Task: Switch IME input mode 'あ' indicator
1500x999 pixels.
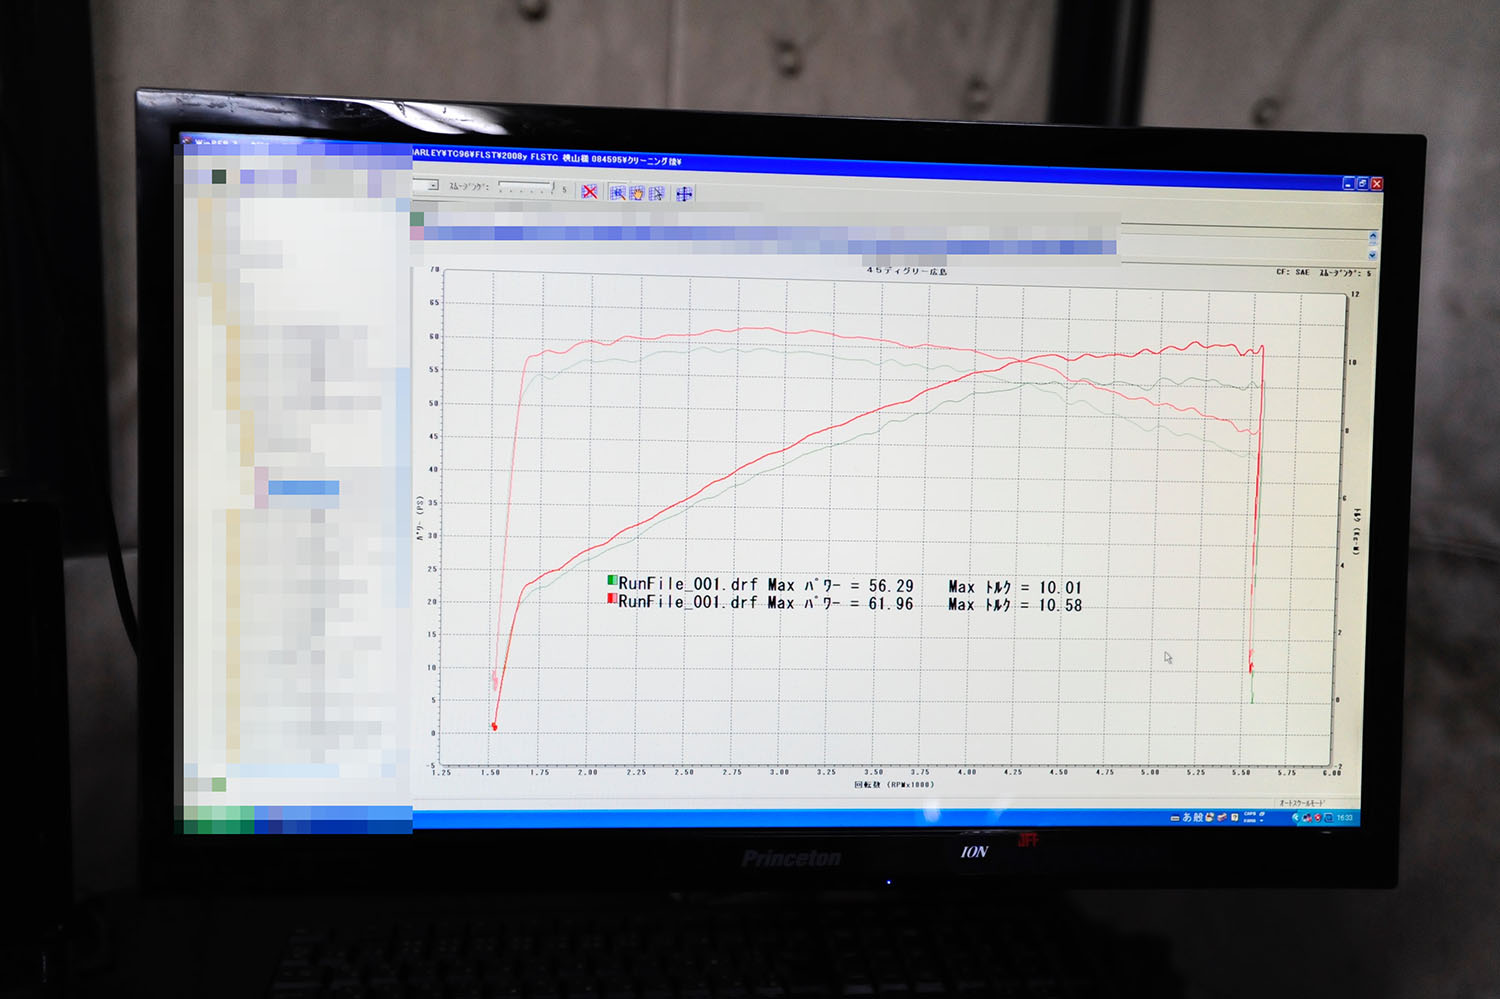Action: coord(1187,817)
